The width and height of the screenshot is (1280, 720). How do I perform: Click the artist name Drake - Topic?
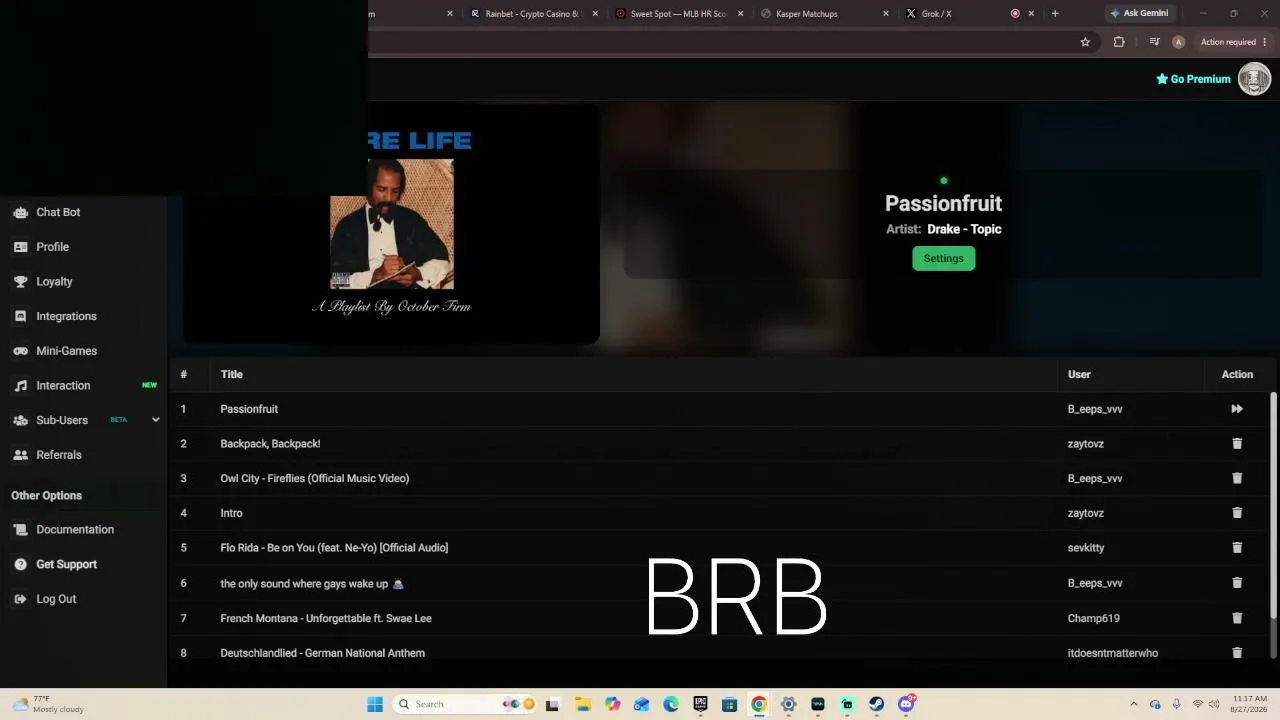coord(964,229)
